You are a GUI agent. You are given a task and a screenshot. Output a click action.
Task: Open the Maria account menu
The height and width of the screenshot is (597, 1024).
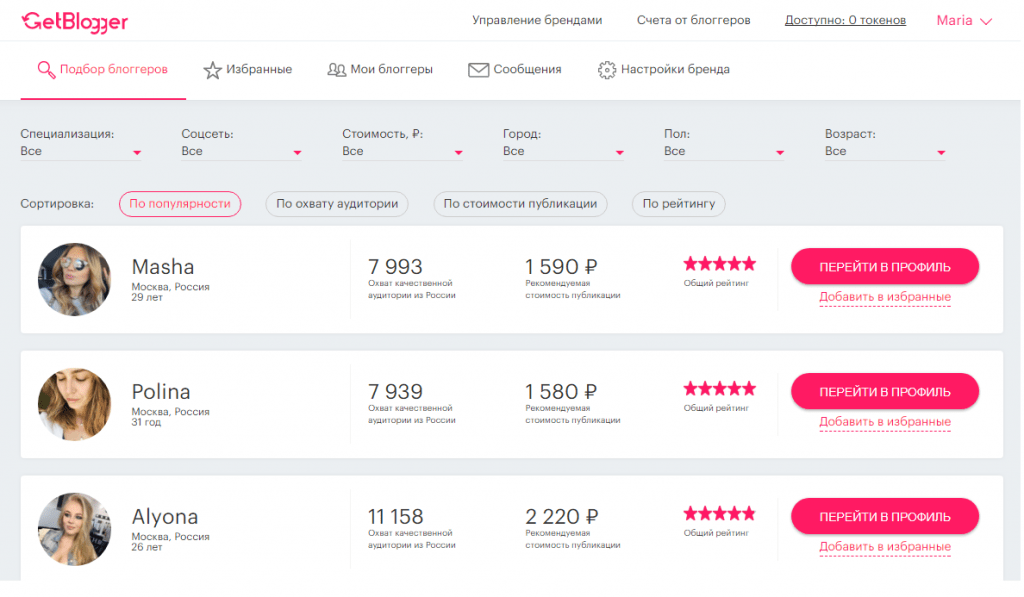pos(963,21)
